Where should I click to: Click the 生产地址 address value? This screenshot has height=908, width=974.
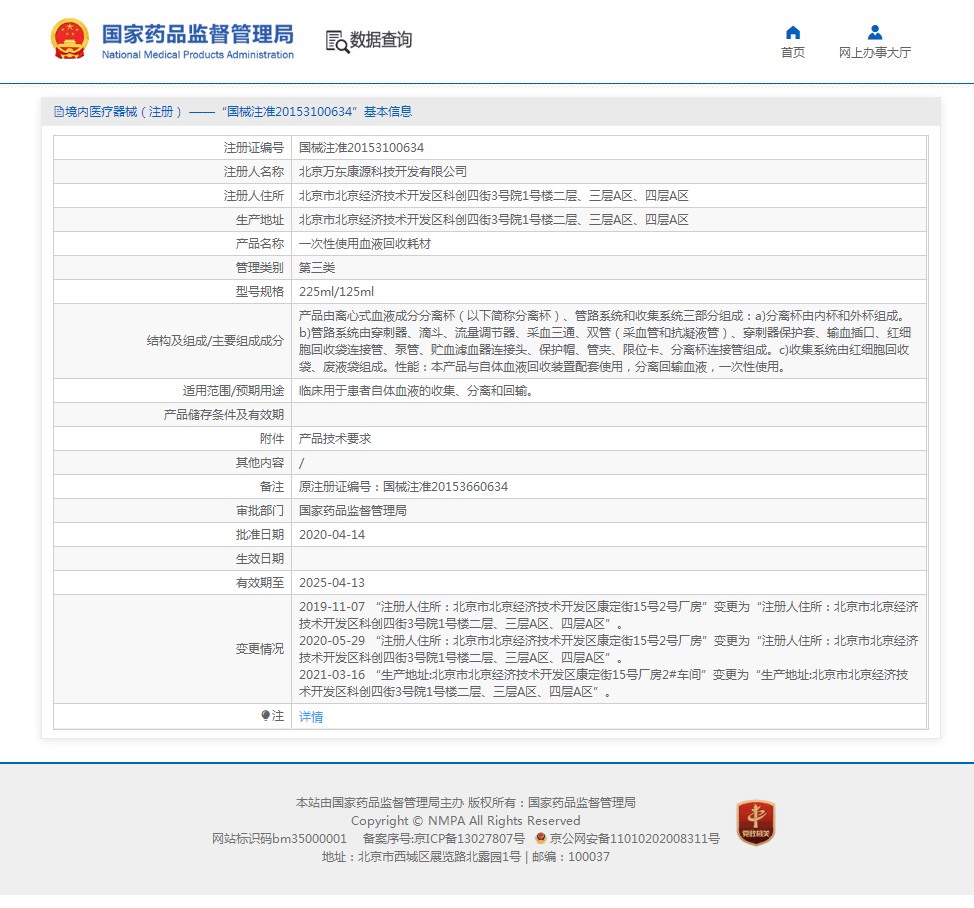(493, 220)
